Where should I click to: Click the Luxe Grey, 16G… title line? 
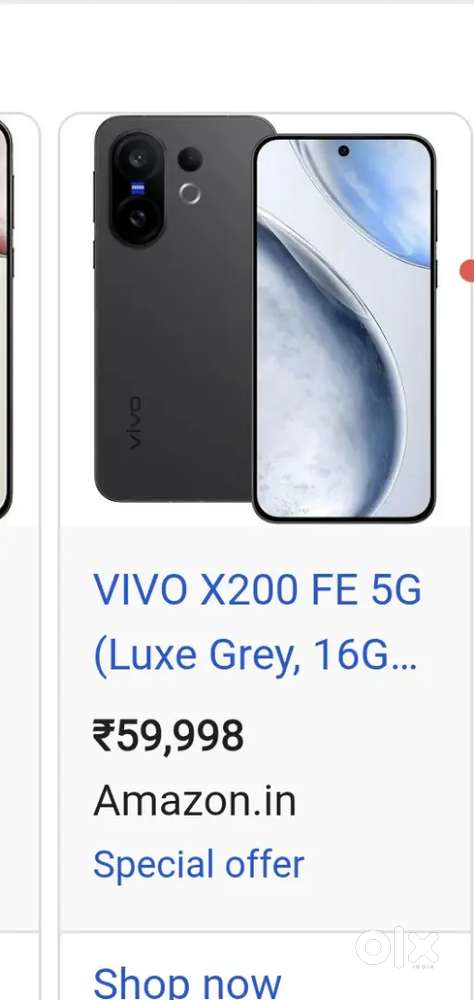click(255, 658)
